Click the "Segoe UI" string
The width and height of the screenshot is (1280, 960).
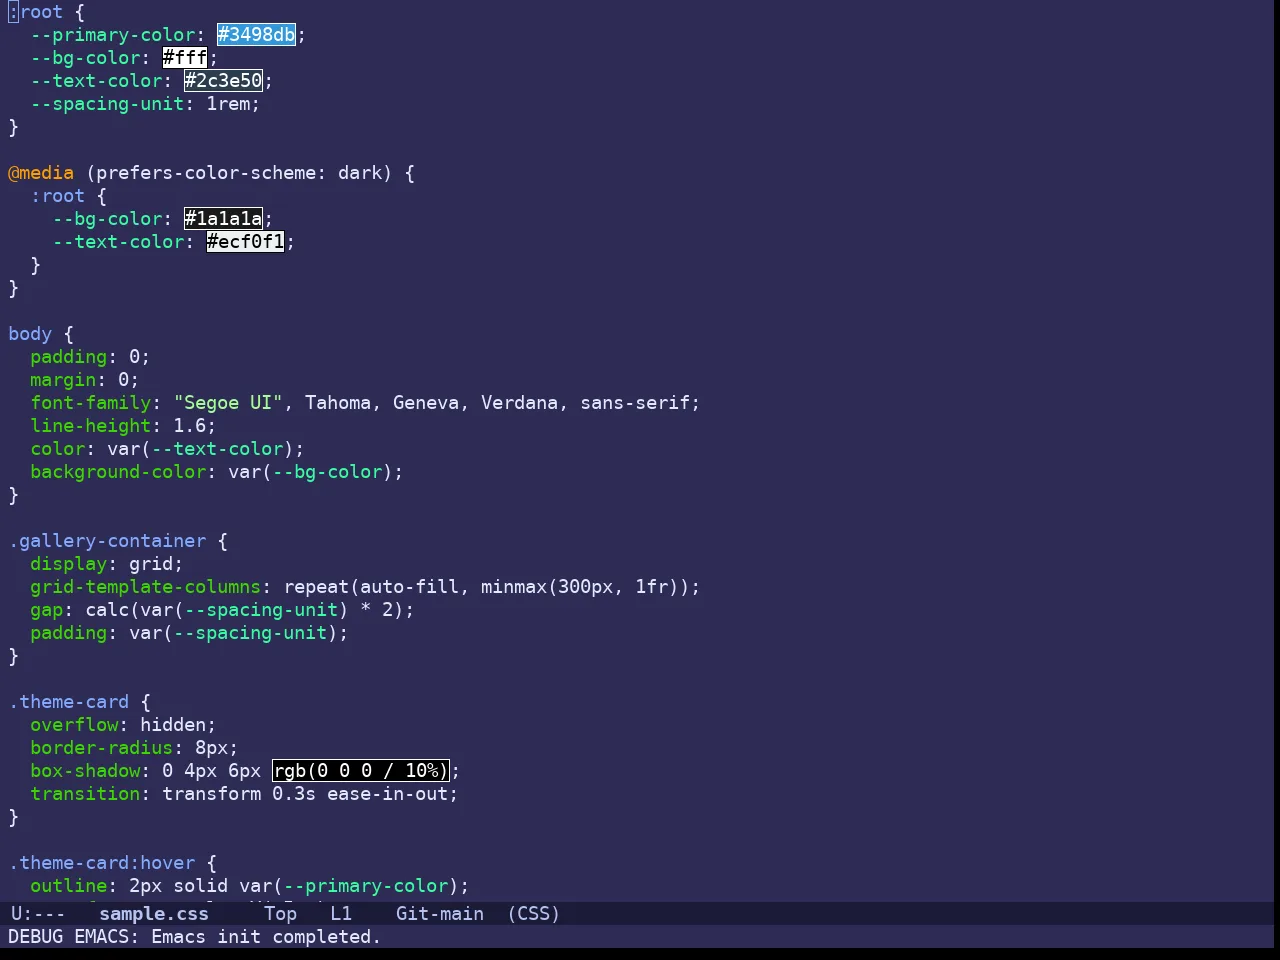click(x=228, y=403)
